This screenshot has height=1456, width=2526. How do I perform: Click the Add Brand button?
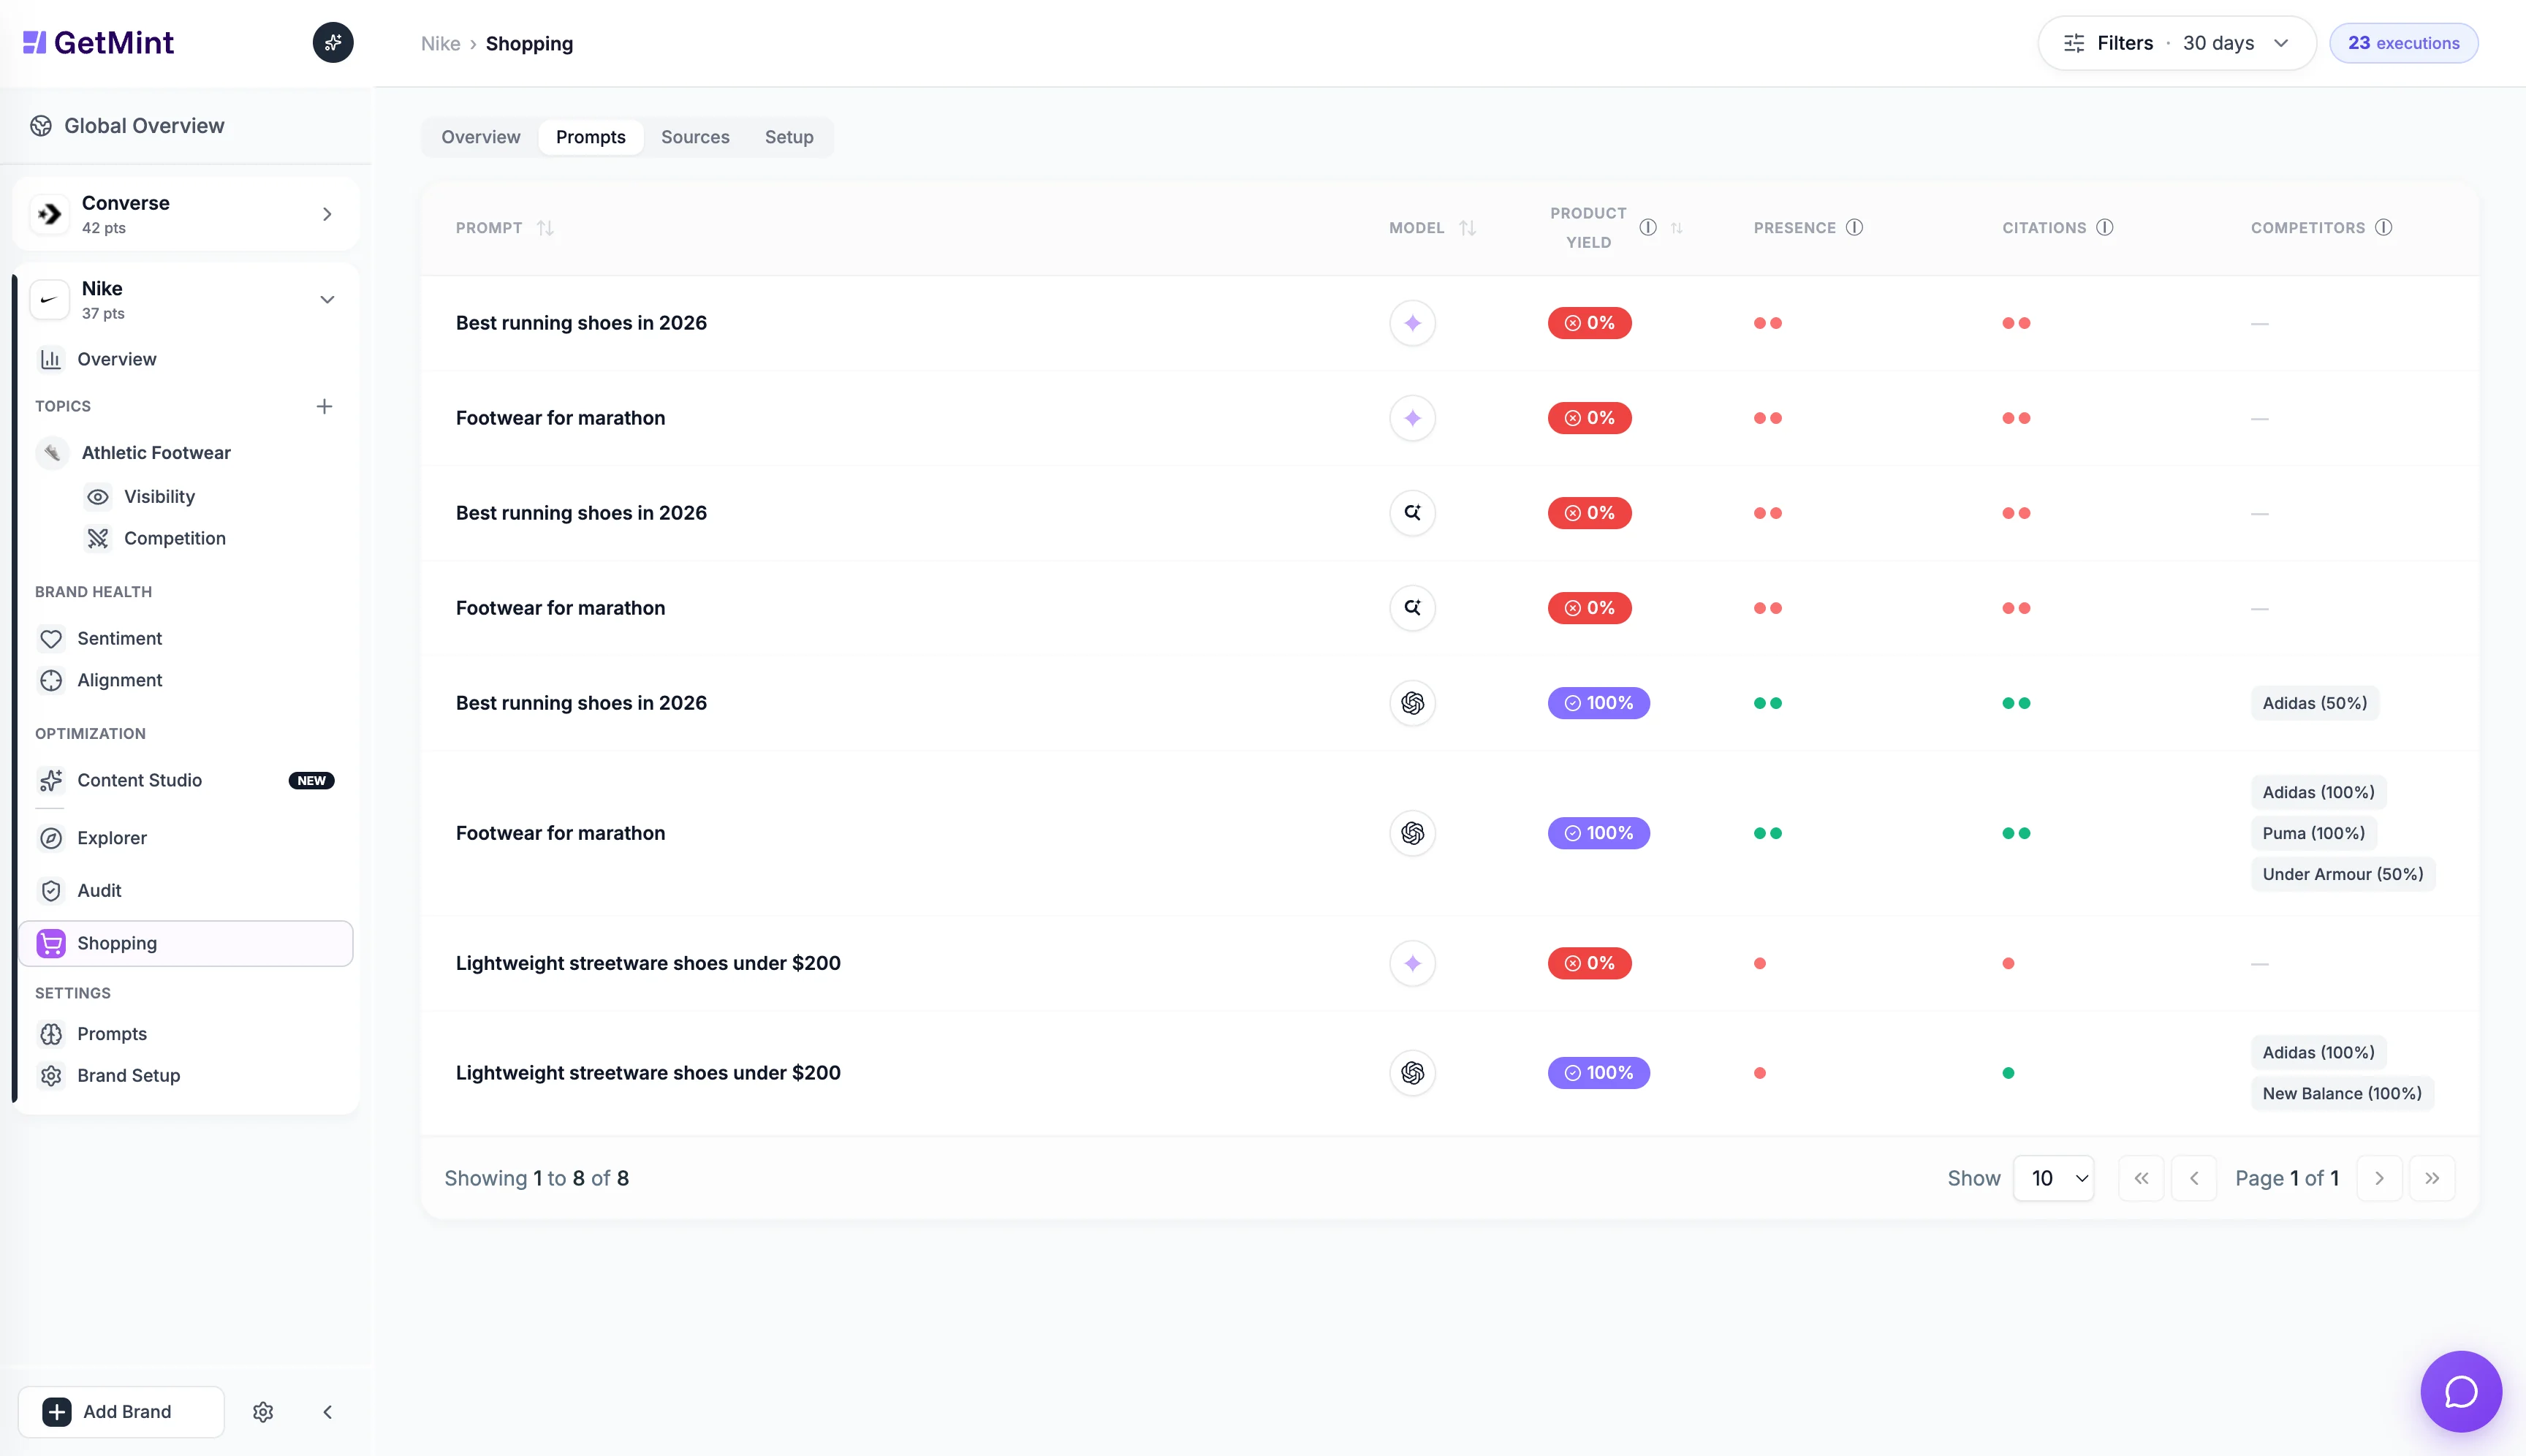coord(121,1412)
